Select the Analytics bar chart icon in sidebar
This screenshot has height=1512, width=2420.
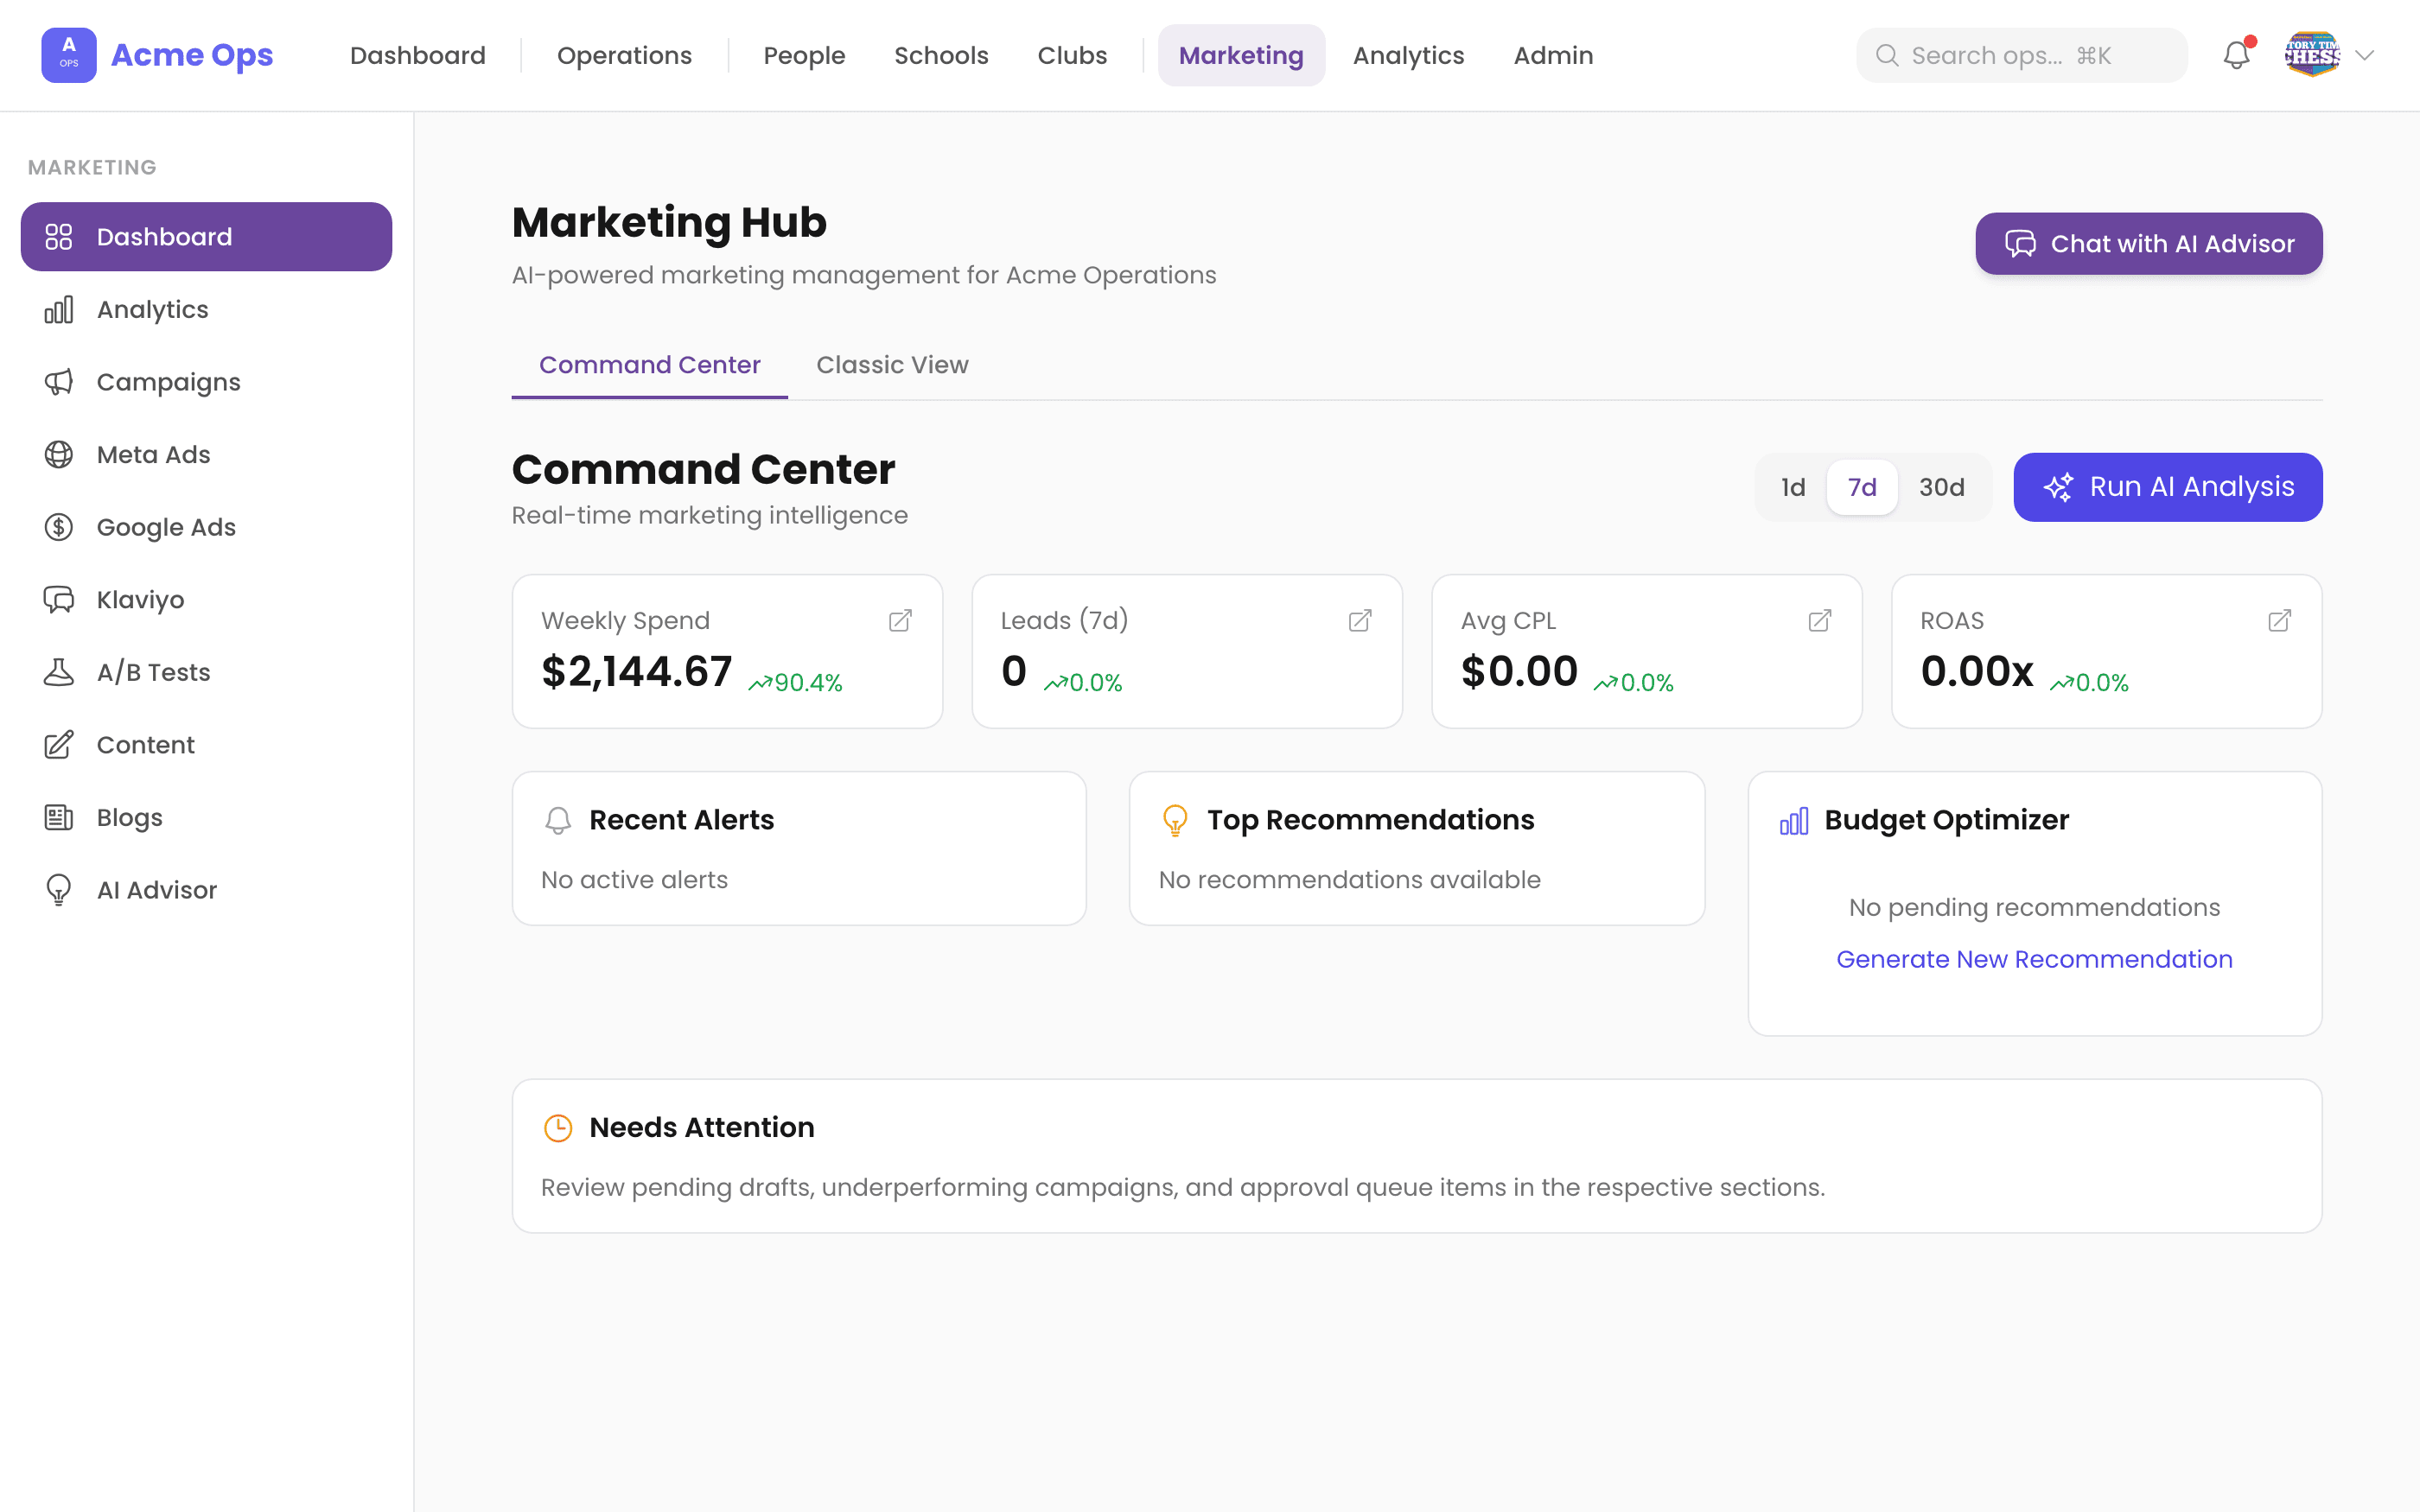[x=60, y=309]
